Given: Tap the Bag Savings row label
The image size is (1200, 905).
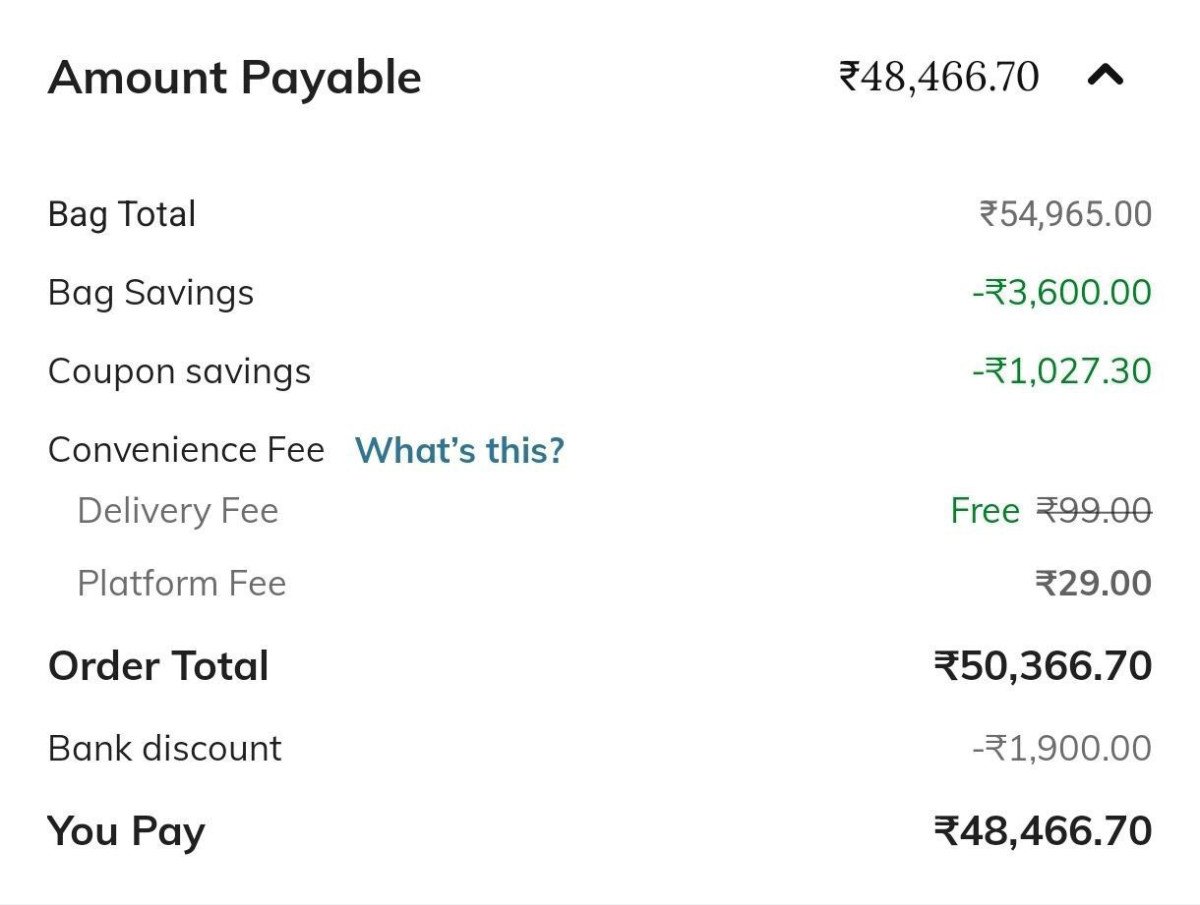Looking at the screenshot, I should 151,293.
